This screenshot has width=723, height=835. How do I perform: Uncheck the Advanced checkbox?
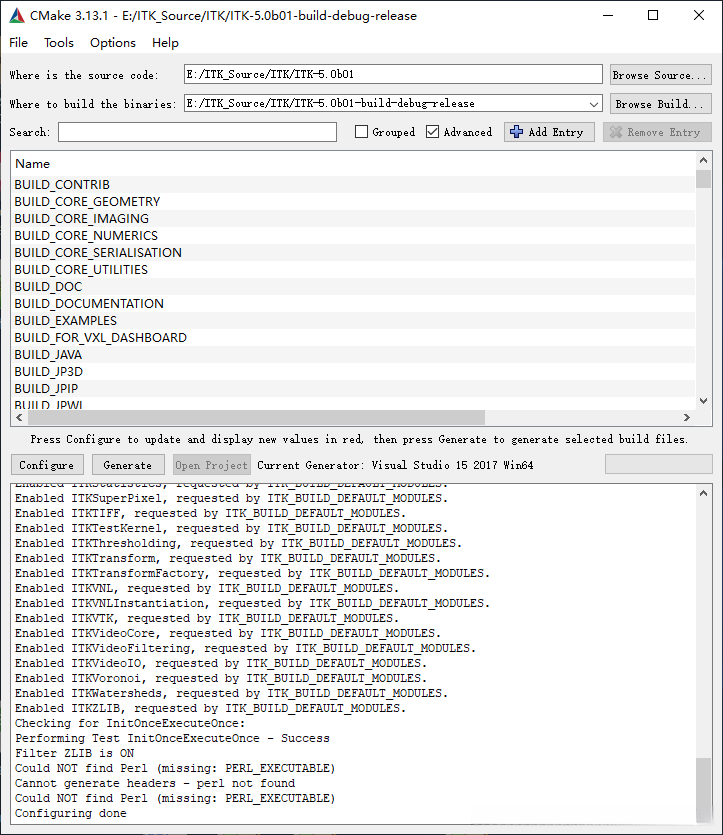(x=432, y=132)
